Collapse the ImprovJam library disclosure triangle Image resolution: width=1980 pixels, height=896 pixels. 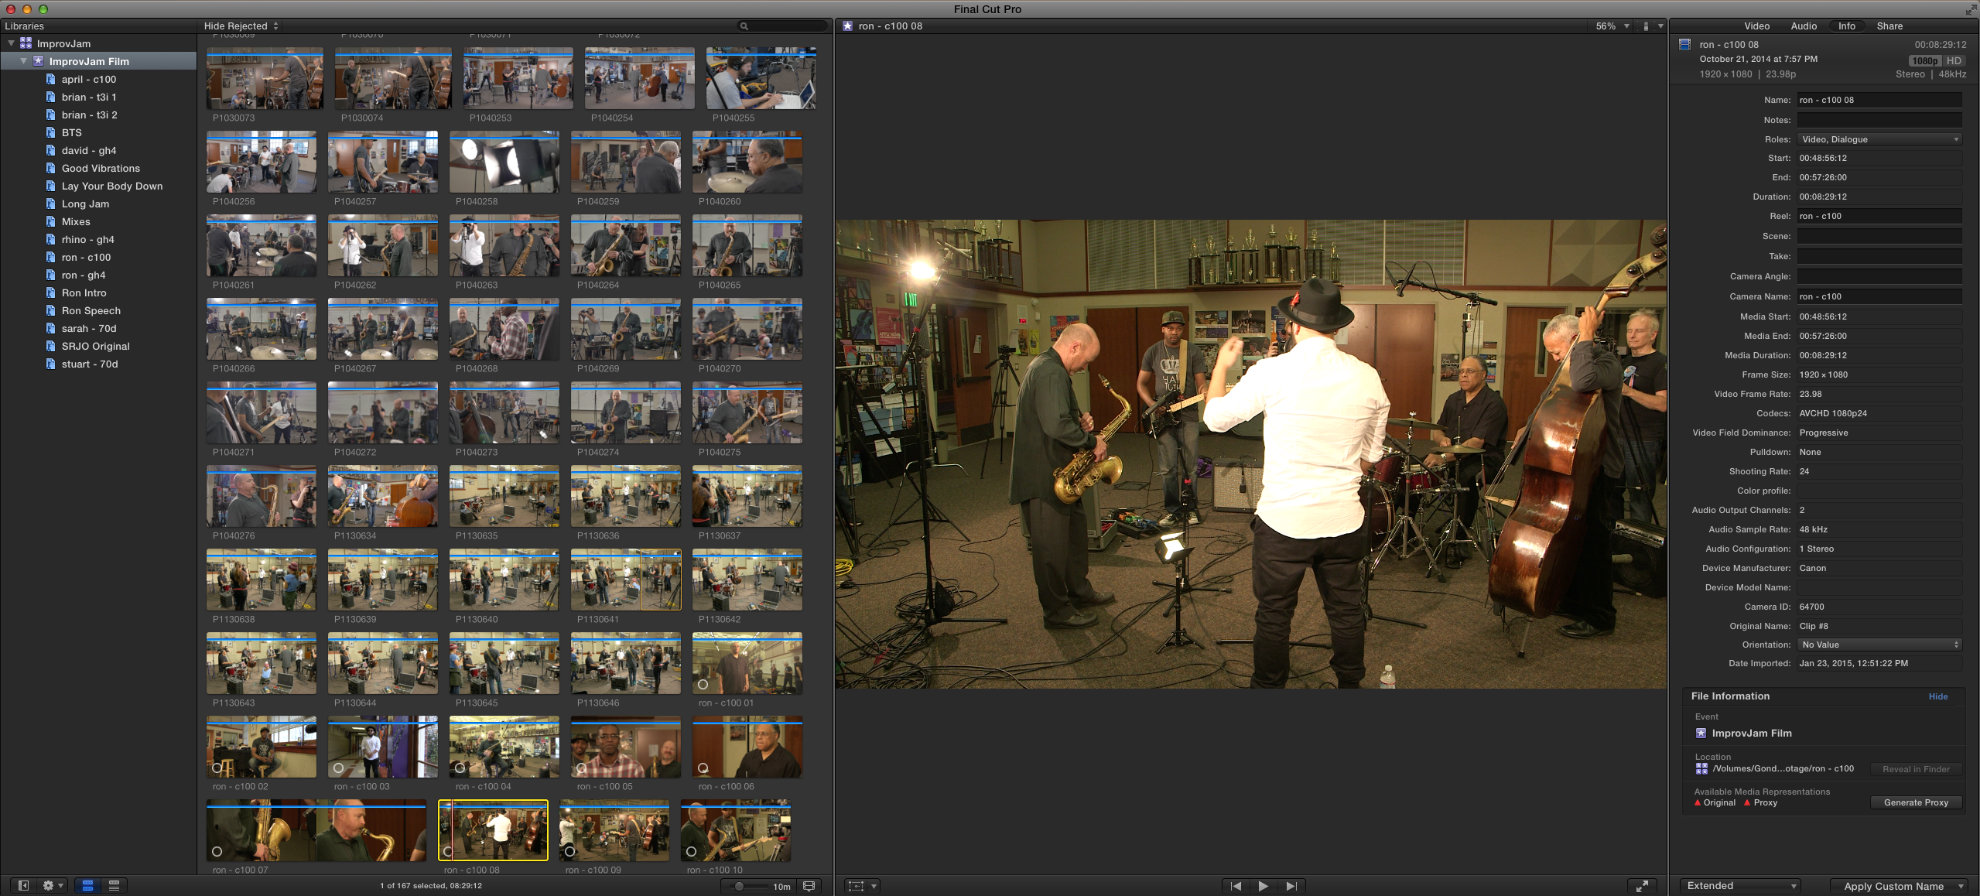point(11,44)
